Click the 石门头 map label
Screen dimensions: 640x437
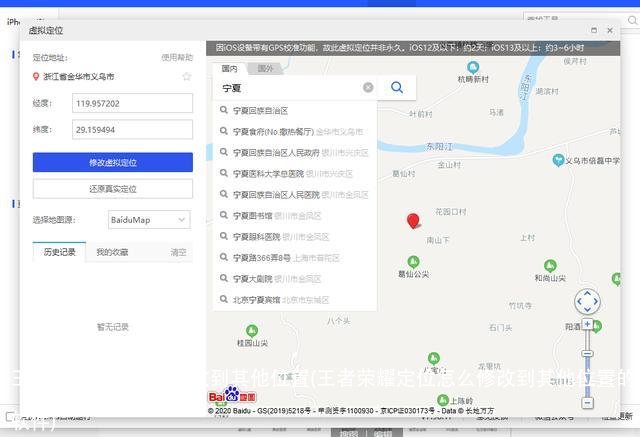500,328
